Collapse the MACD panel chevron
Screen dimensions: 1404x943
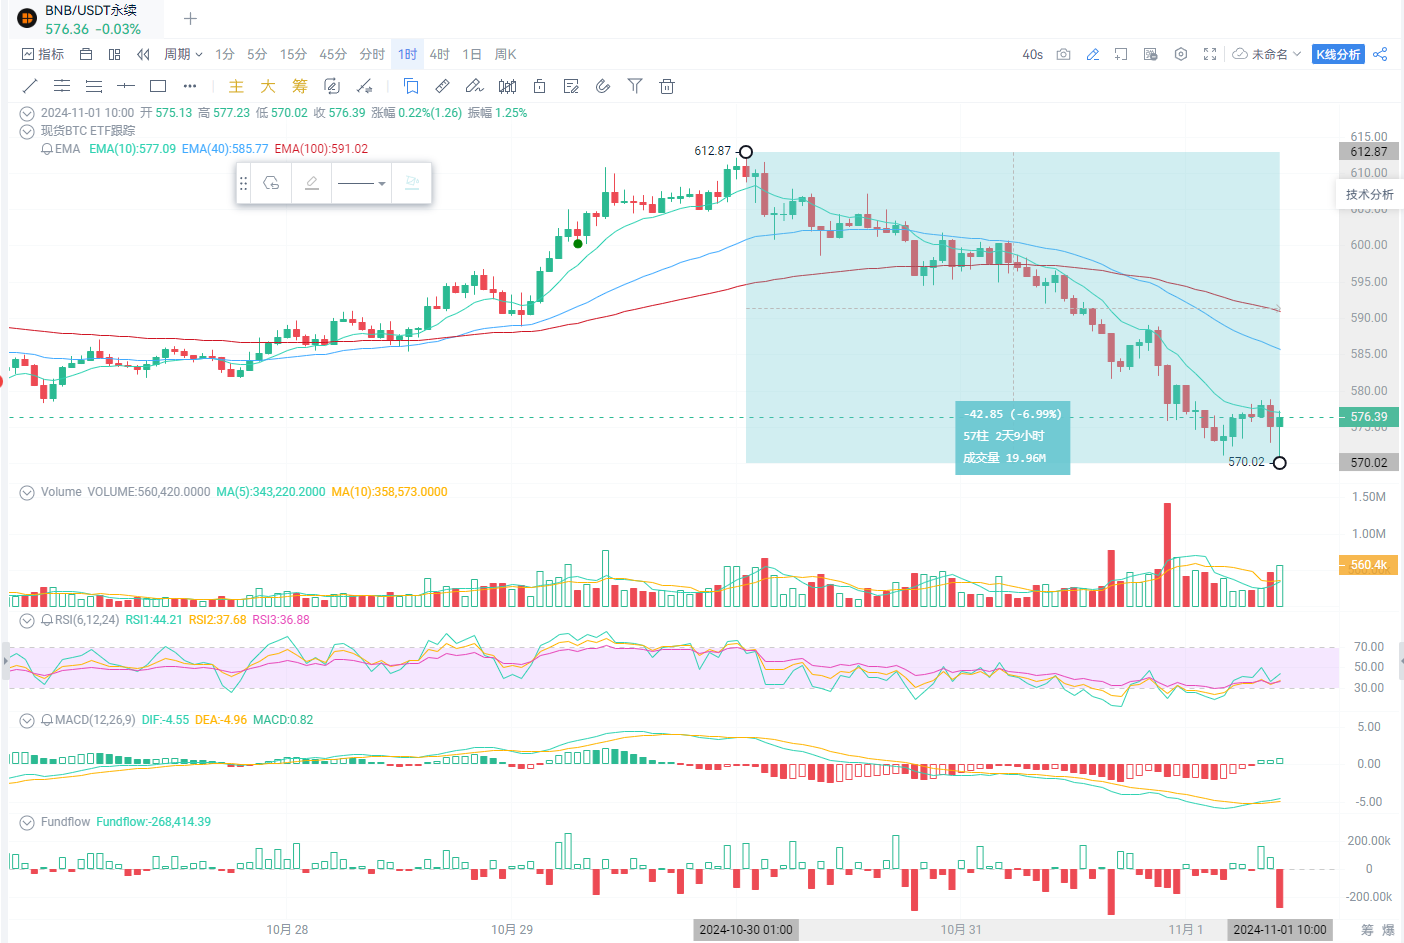[x=28, y=720]
